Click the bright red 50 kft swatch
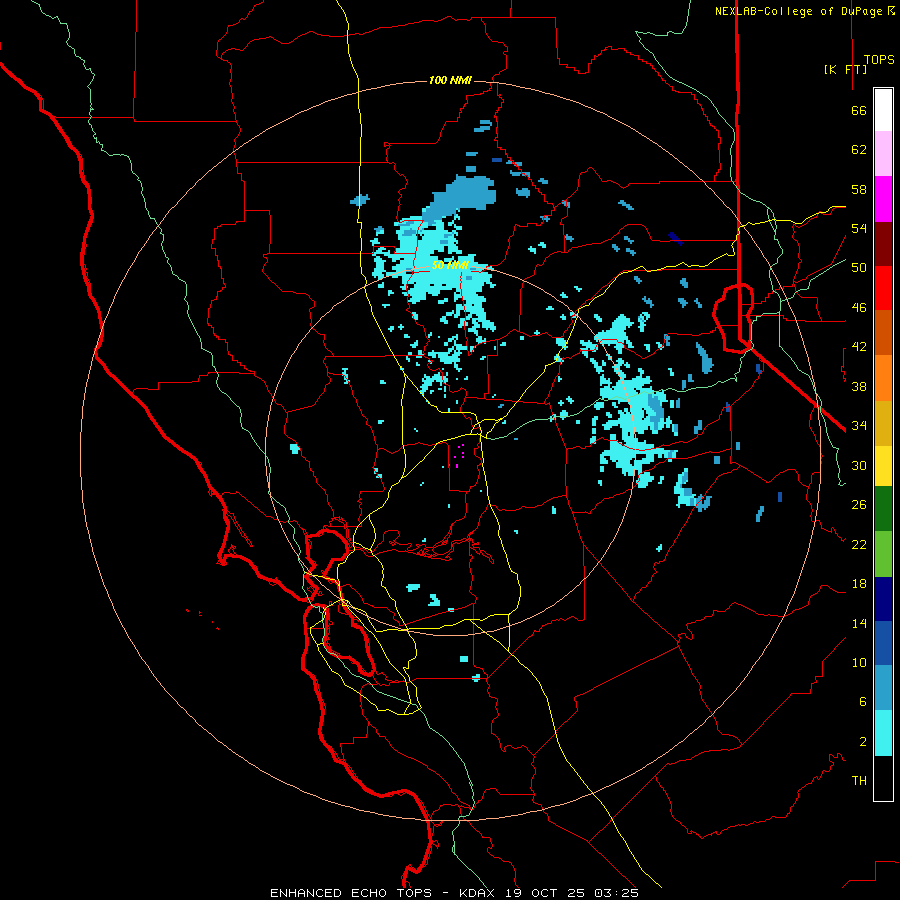This screenshot has width=900, height=900. (x=883, y=288)
